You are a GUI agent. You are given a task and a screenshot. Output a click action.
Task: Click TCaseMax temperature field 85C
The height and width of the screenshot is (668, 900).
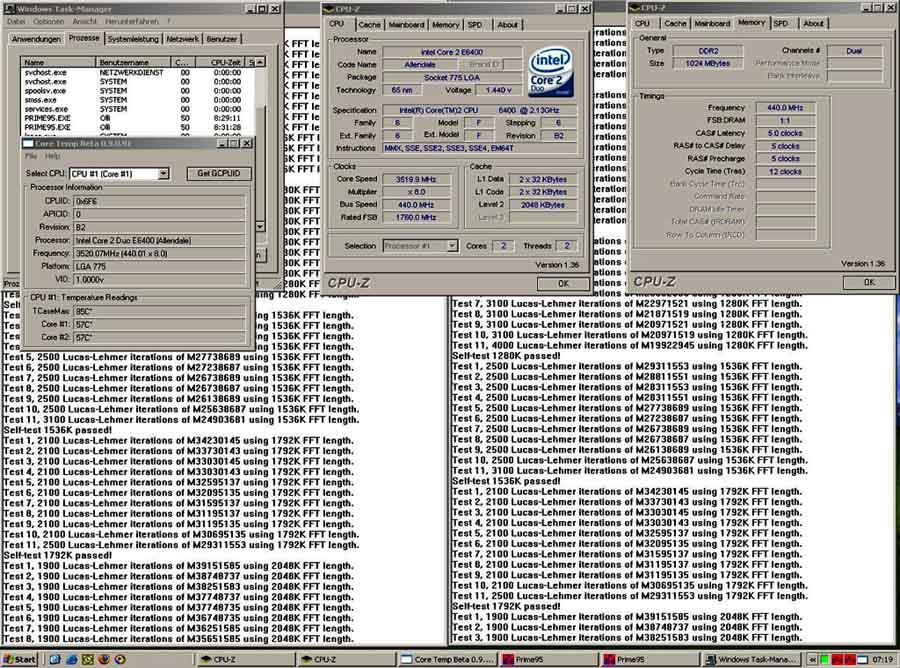pos(160,312)
